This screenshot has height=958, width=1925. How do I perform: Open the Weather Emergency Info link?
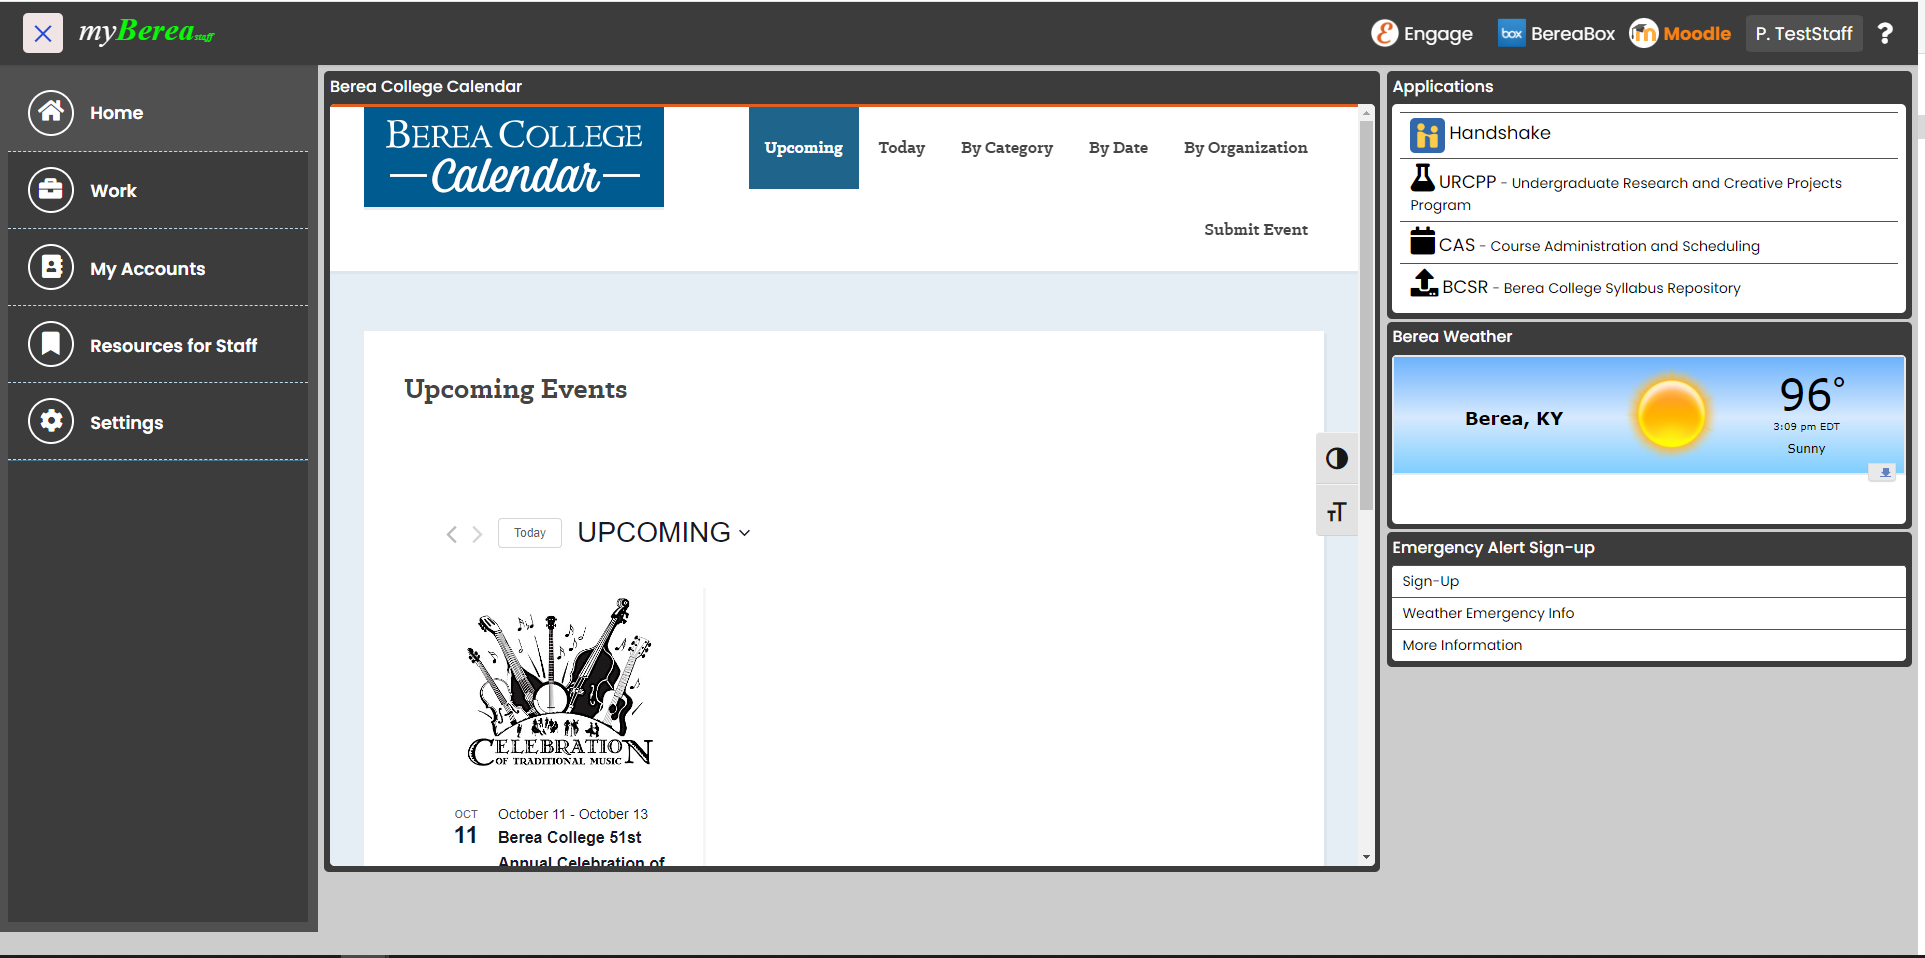coord(1488,614)
